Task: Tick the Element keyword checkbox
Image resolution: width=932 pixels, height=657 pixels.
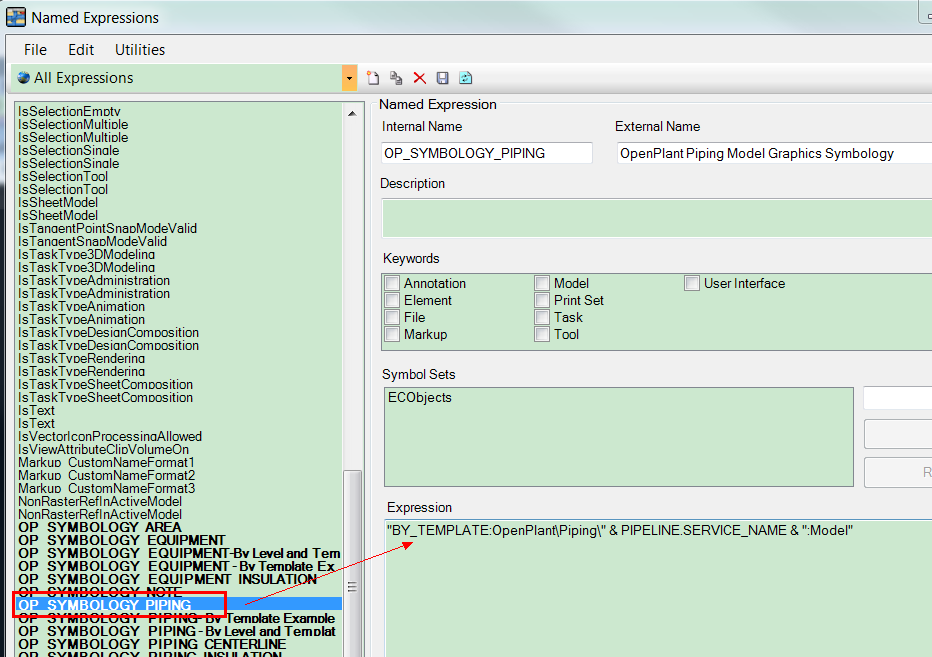Action: coord(392,300)
